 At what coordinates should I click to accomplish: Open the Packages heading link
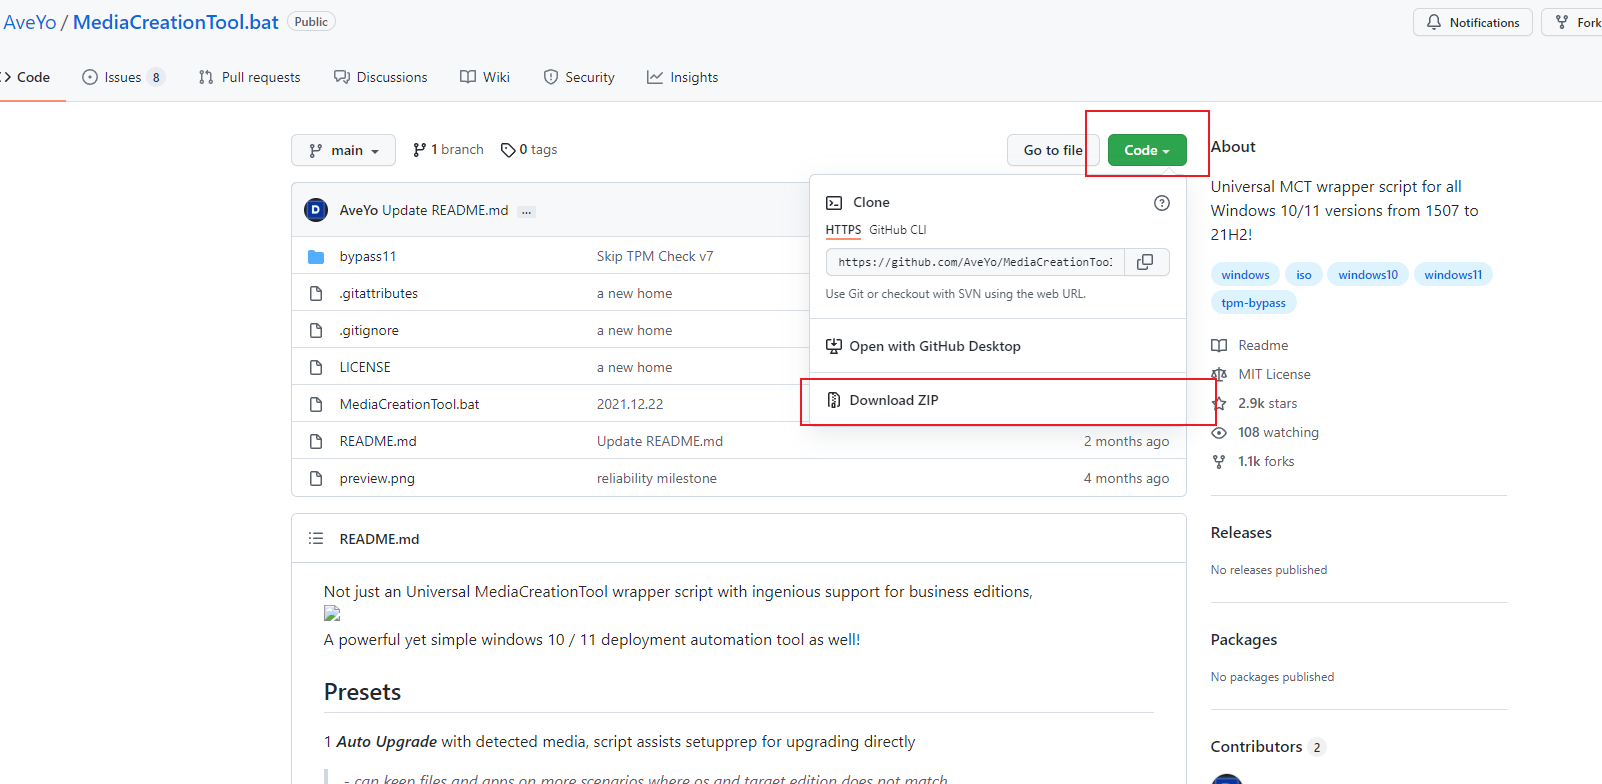(x=1244, y=640)
